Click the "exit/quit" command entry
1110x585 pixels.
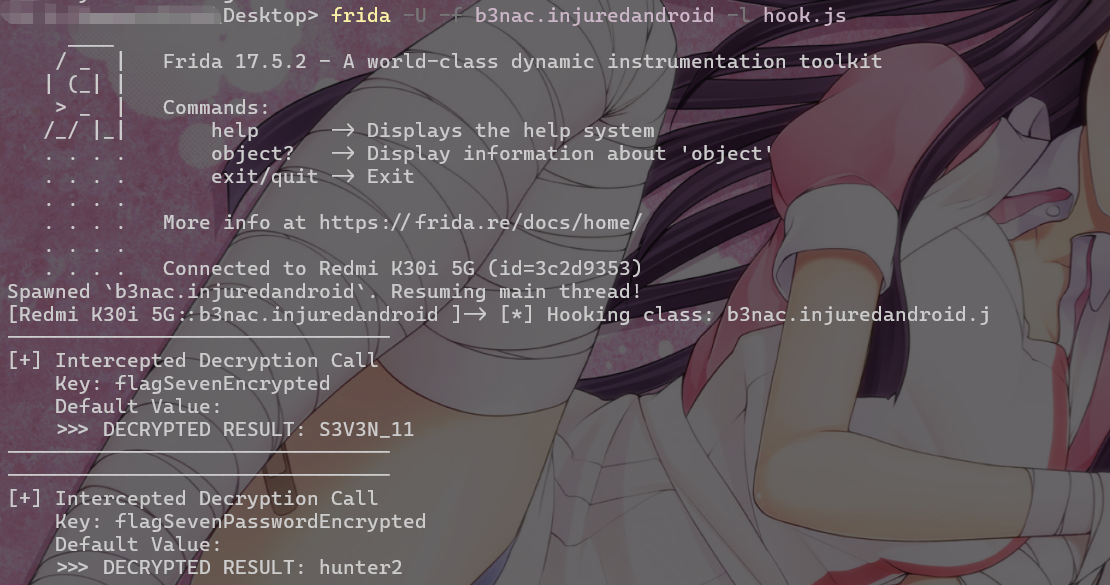[x=264, y=177]
